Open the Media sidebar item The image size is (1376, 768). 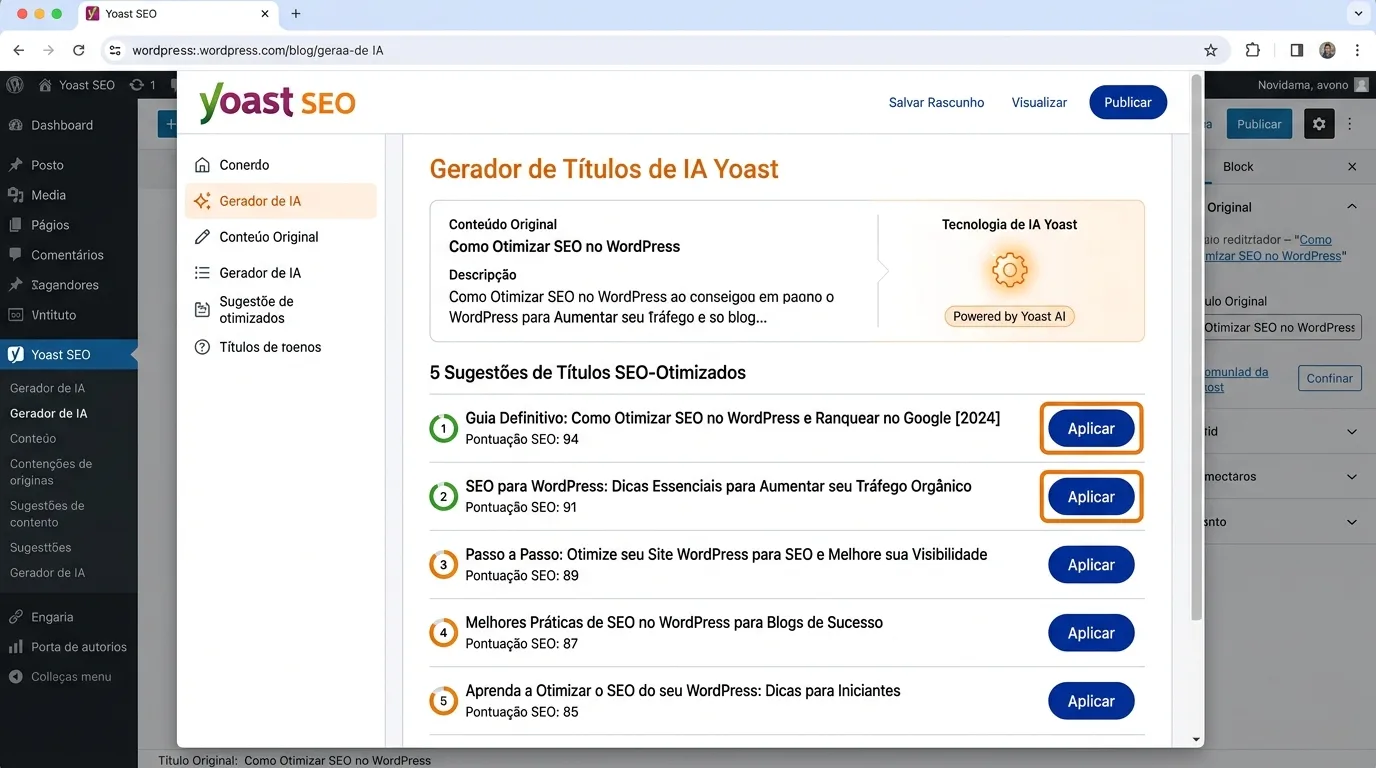(48, 195)
